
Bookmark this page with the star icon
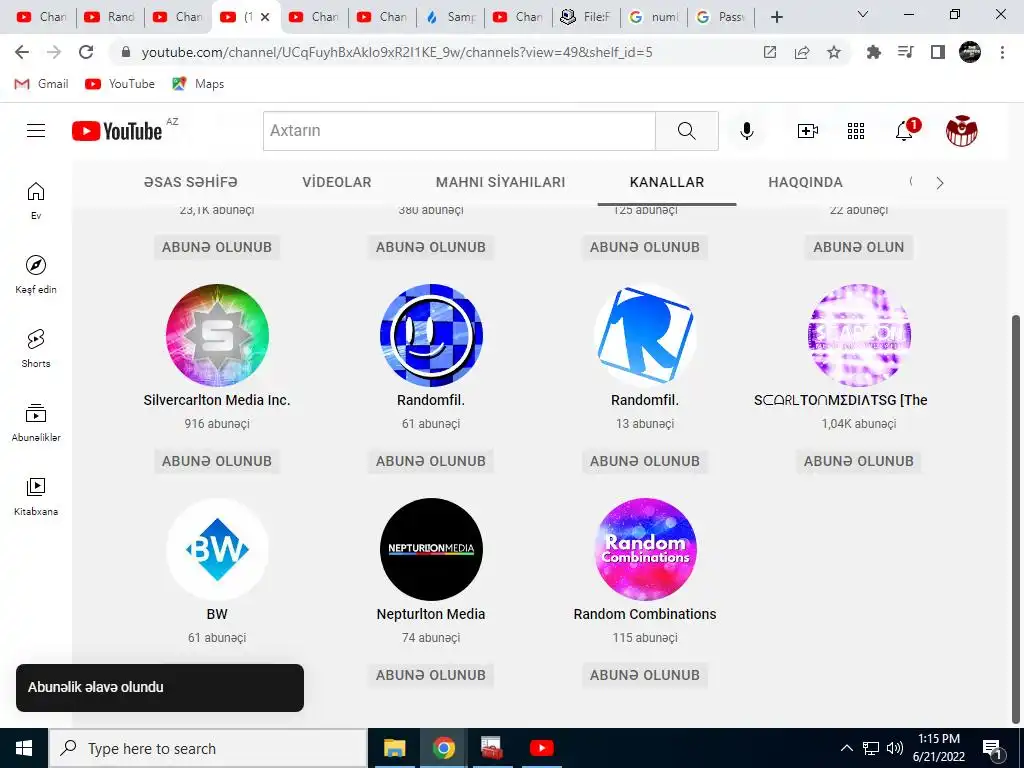(x=833, y=52)
